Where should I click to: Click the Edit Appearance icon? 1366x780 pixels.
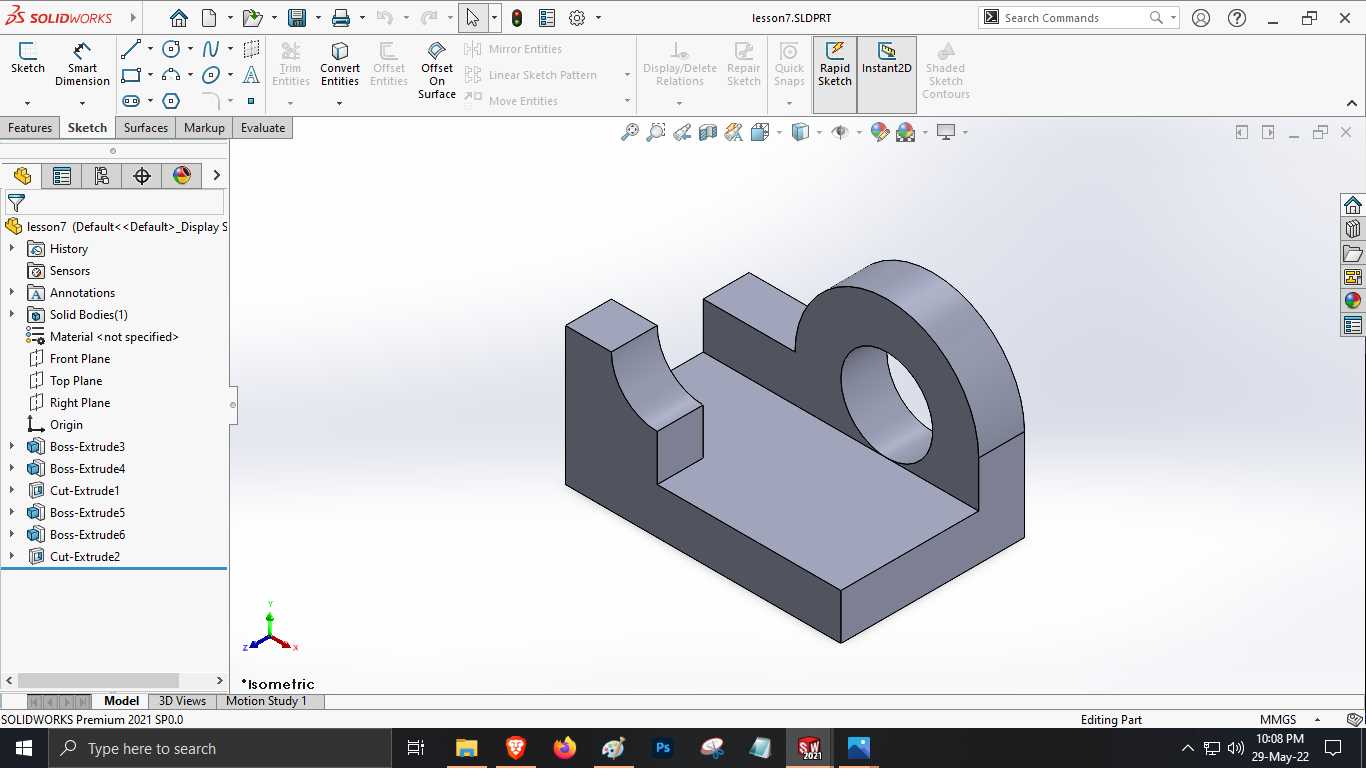(880, 132)
